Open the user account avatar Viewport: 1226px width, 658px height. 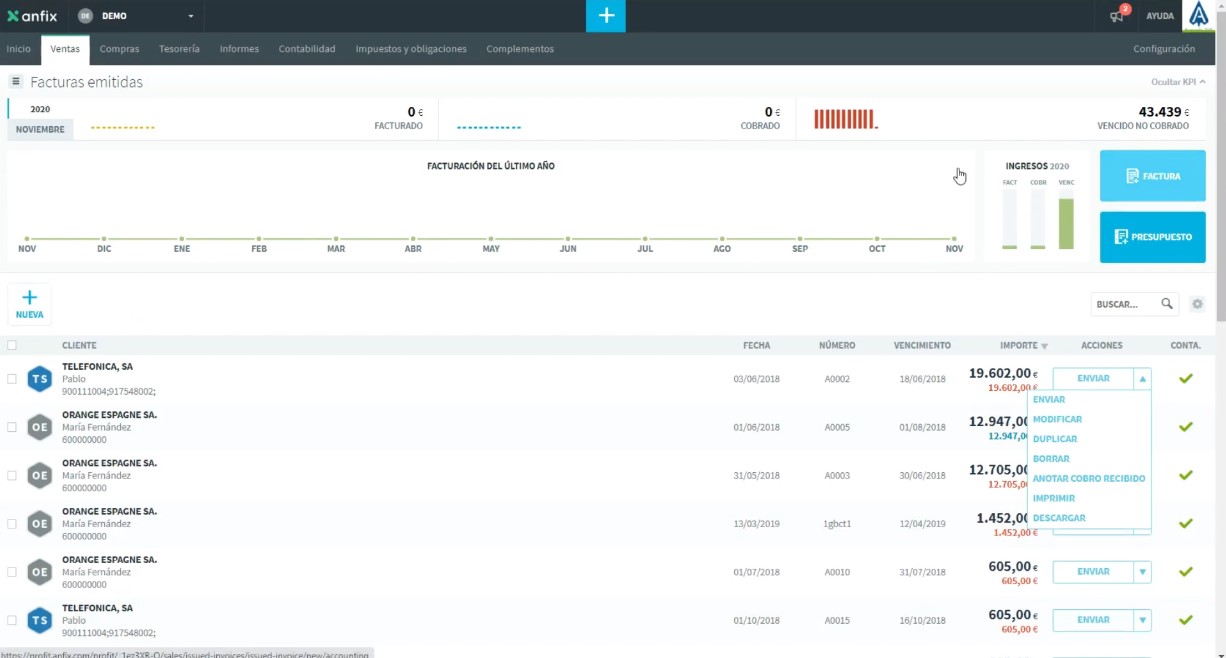1198,16
